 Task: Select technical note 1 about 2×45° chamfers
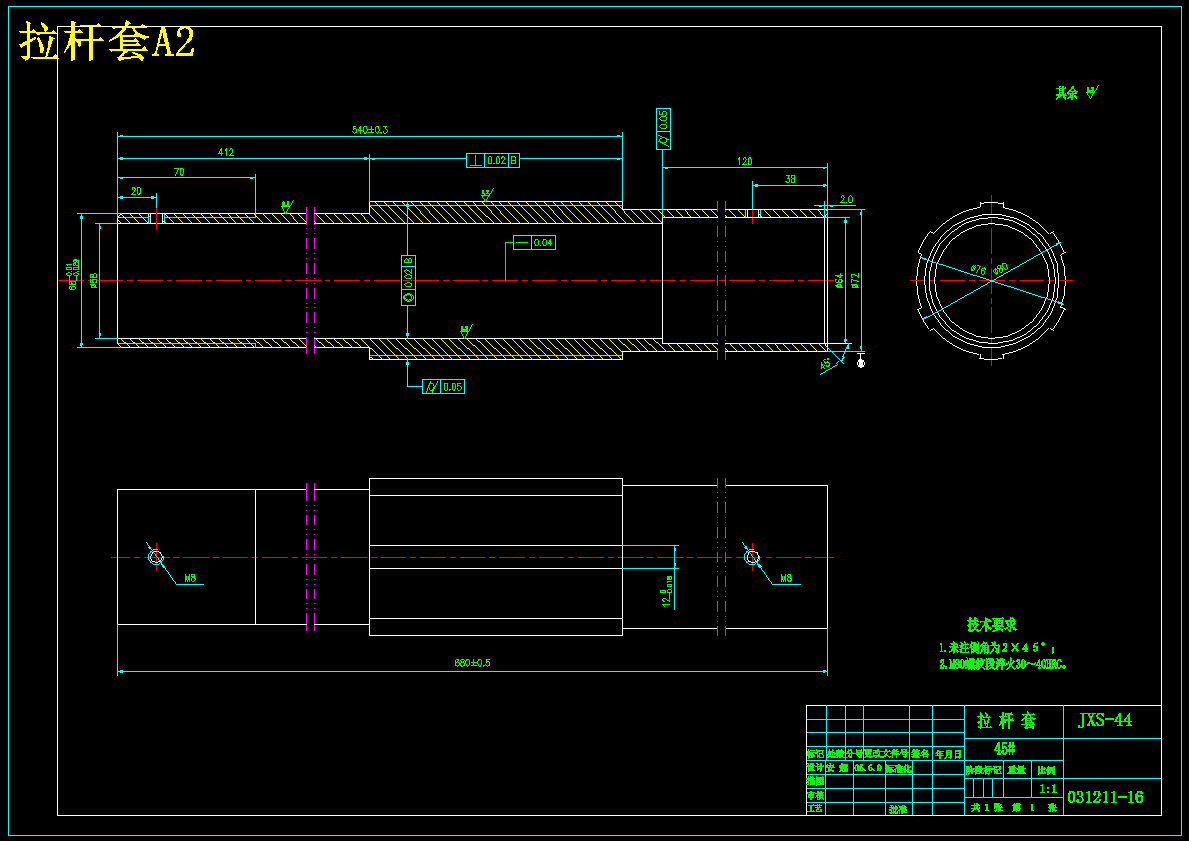click(x=996, y=648)
